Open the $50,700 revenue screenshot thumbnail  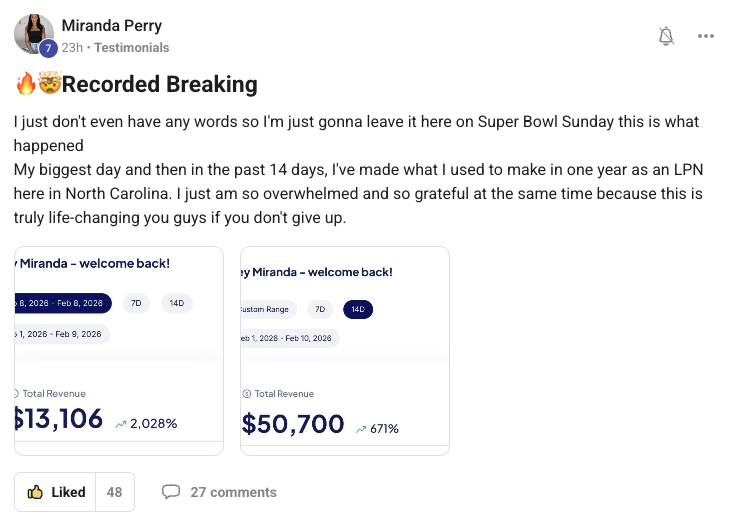pyautogui.click(x=344, y=350)
